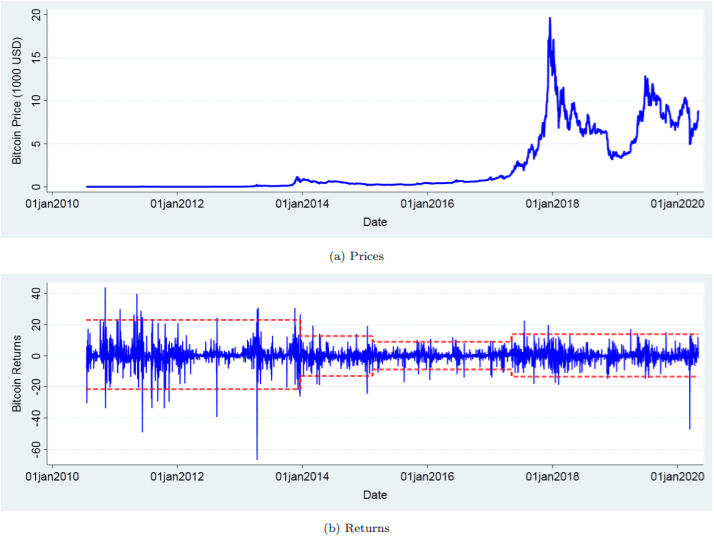This screenshot has width=714, height=539.
Task: Click the "(b) Returns" caption
Action: tap(356, 528)
